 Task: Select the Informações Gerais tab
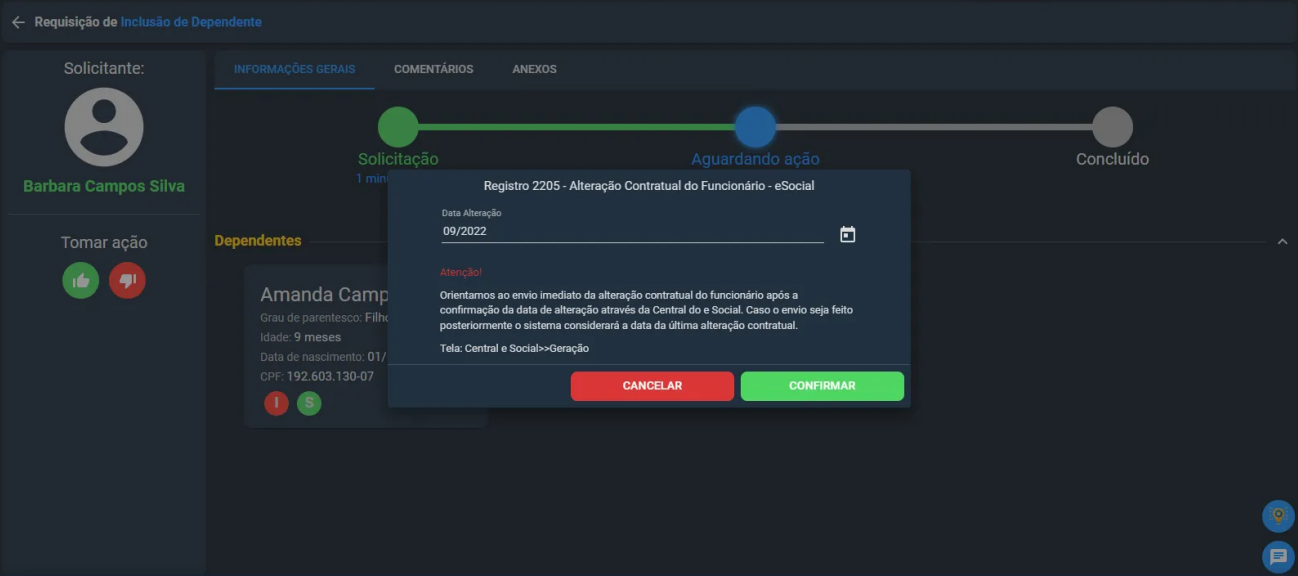coord(294,69)
